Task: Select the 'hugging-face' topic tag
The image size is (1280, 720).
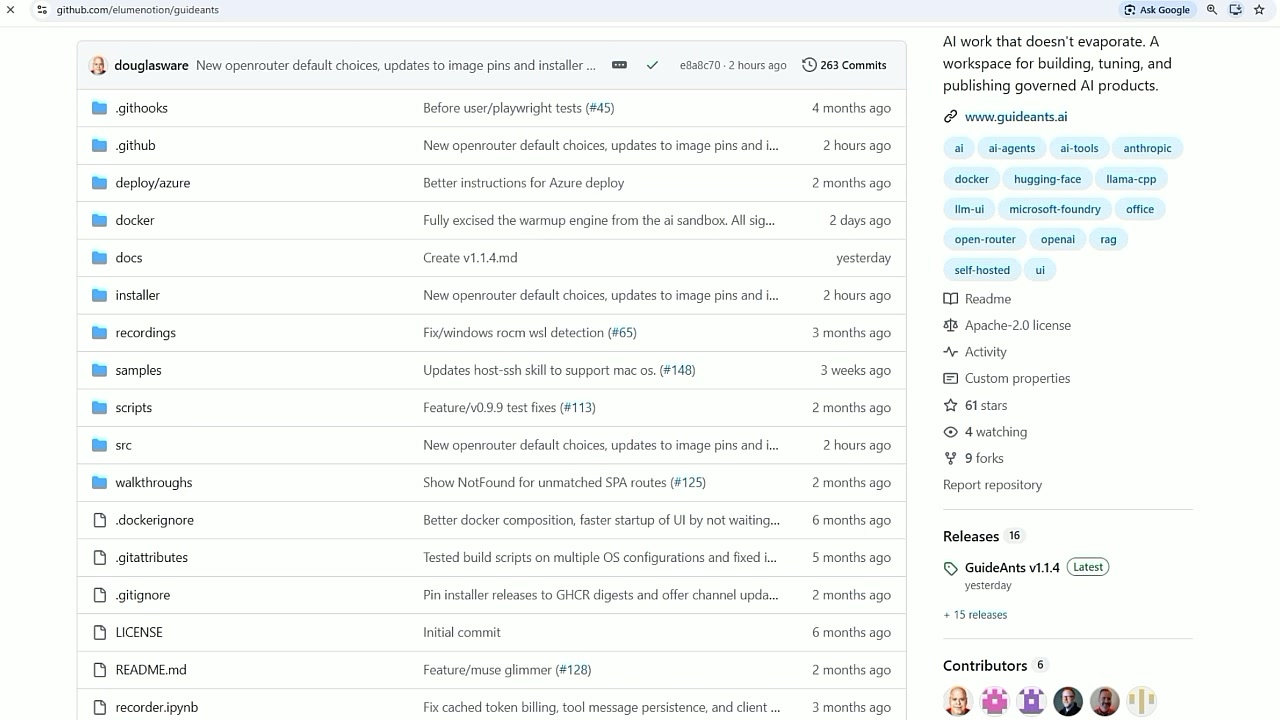Action: pos(1047,179)
